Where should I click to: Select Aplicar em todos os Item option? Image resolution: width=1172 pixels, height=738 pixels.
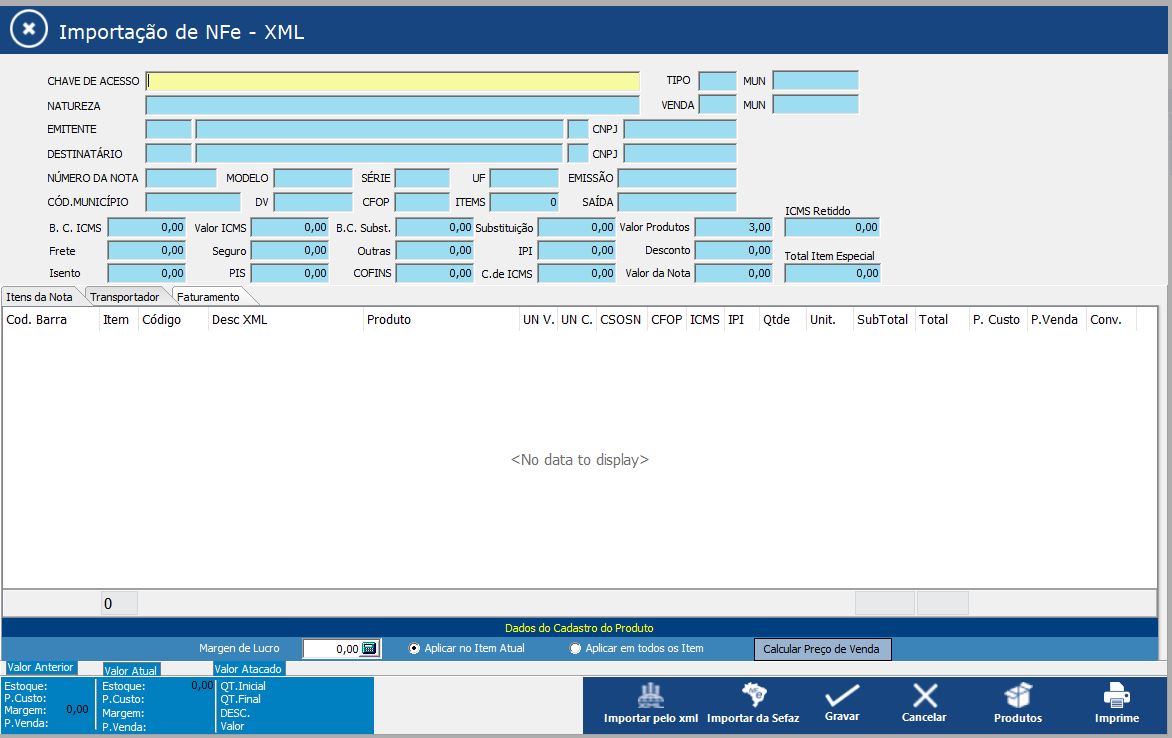[x=575, y=649]
